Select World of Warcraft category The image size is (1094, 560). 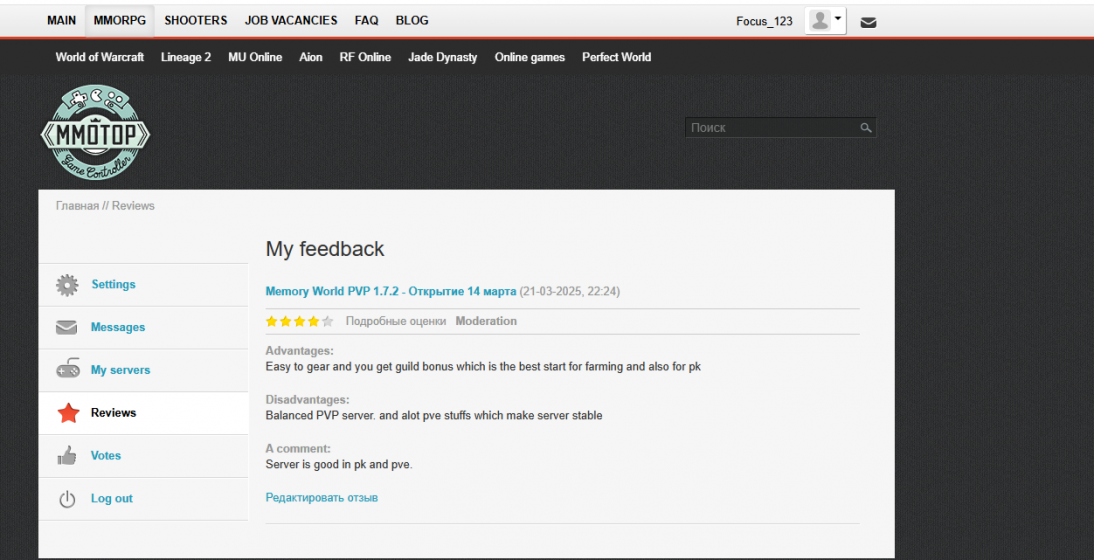[x=100, y=57]
